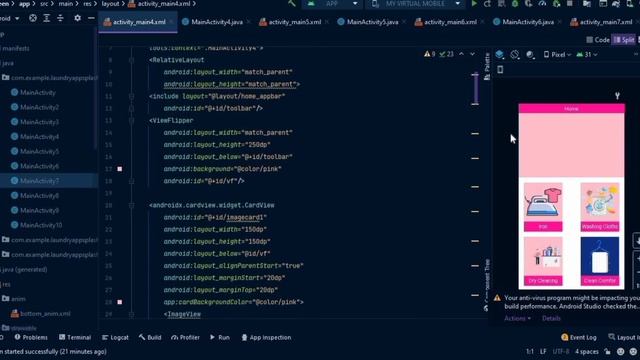640x360 pixels.
Task: Open the Profile app gauge icon
Action: 542,4
